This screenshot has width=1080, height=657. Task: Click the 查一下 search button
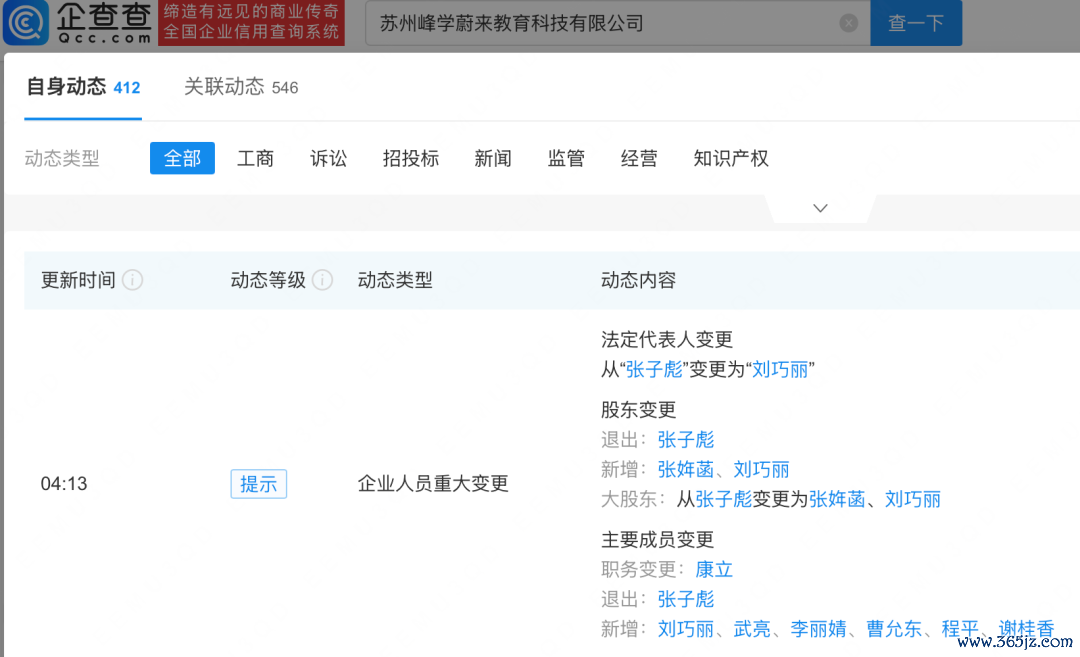coord(916,23)
